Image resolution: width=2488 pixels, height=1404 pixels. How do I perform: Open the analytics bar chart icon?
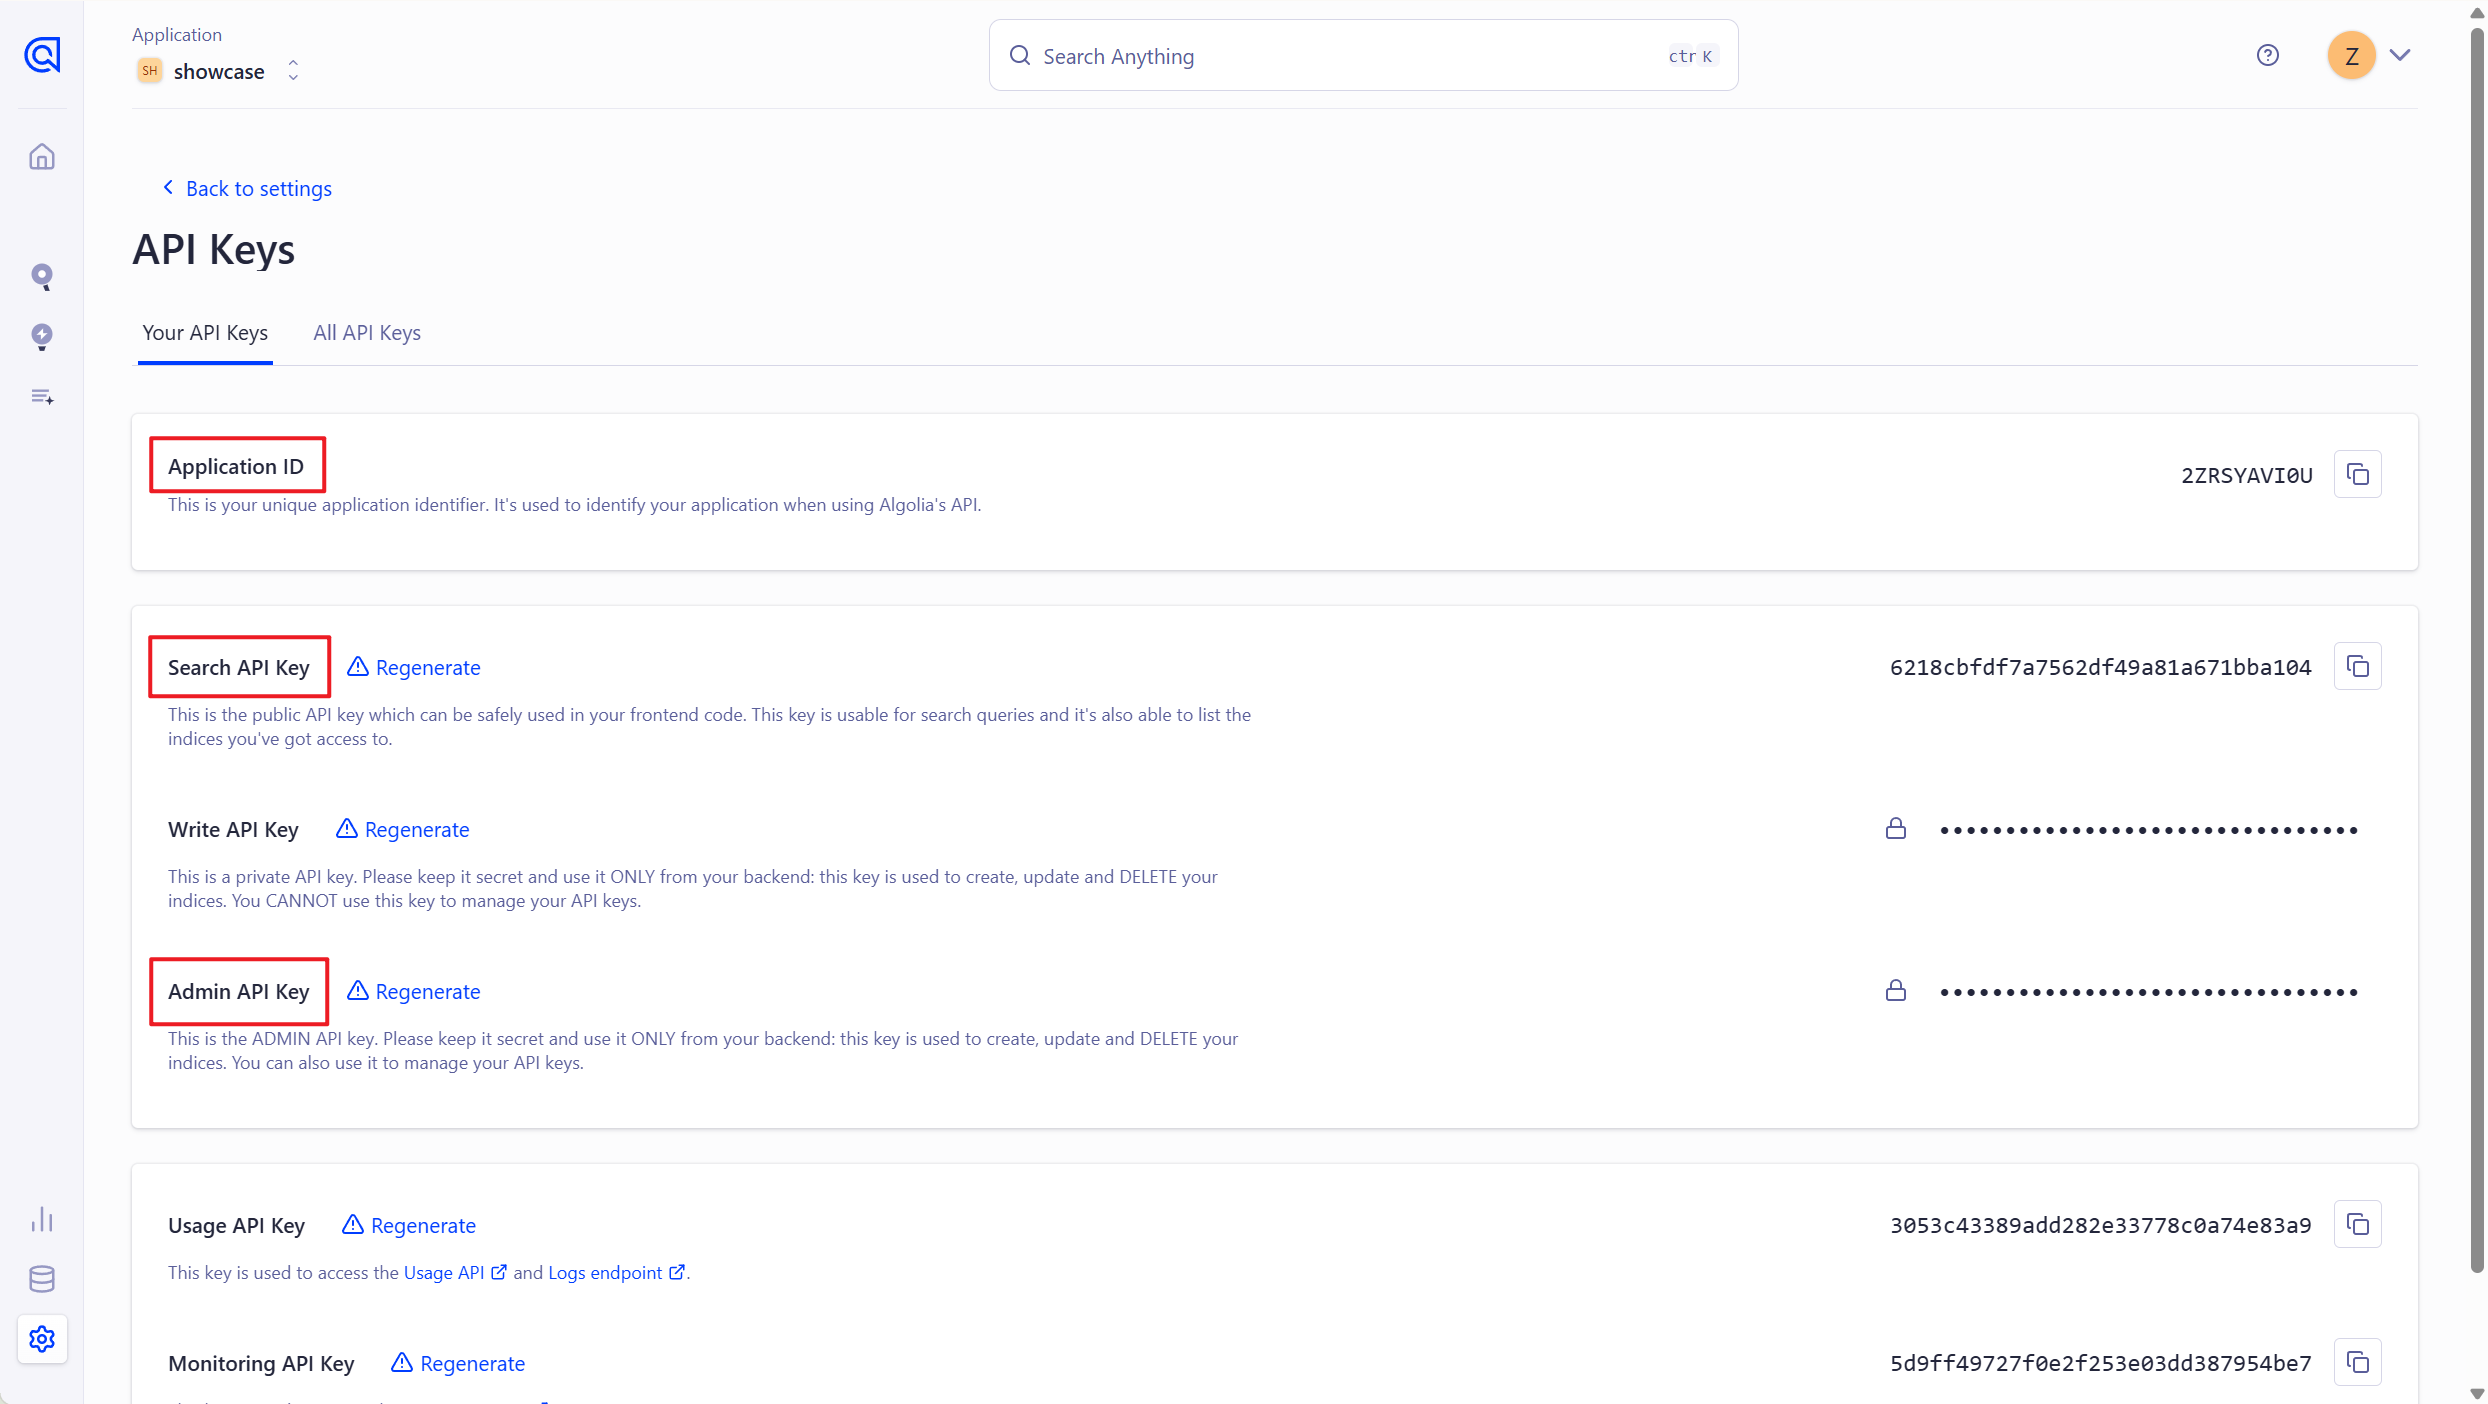coord(42,1218)
